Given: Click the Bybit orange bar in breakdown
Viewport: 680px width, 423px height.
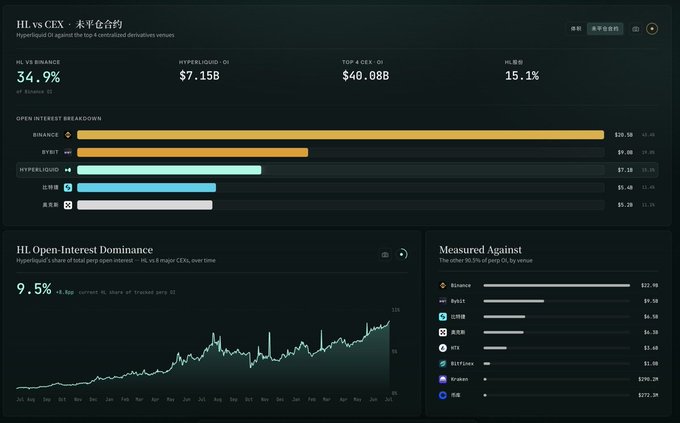Looking at the screenshot, I should click(x=193, y=152).
